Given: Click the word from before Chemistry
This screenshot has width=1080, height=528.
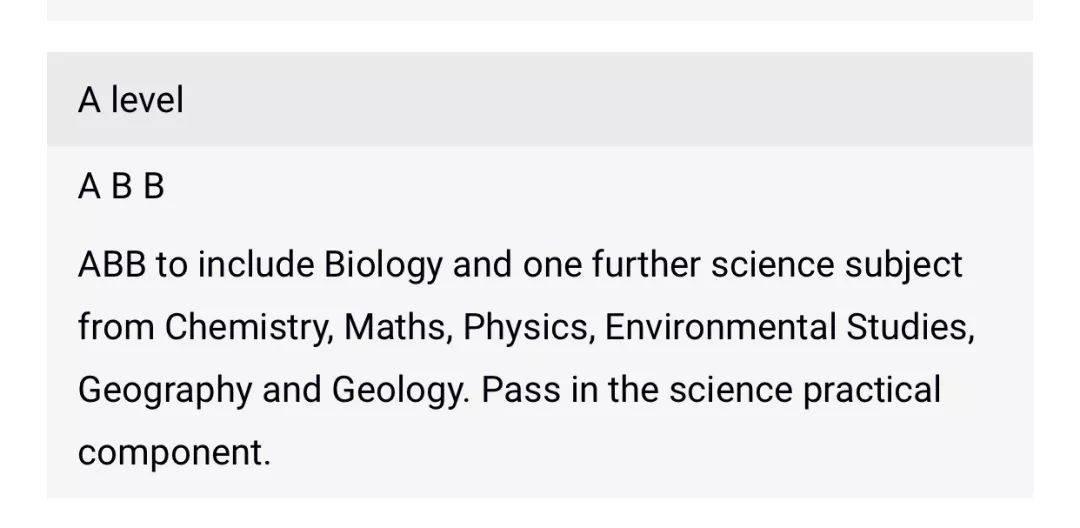Looking at the screenshot, I should 116,327.
